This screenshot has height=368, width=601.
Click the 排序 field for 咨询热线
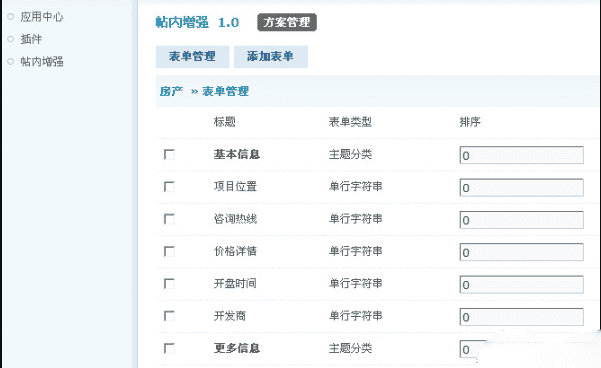click(522, 220)
